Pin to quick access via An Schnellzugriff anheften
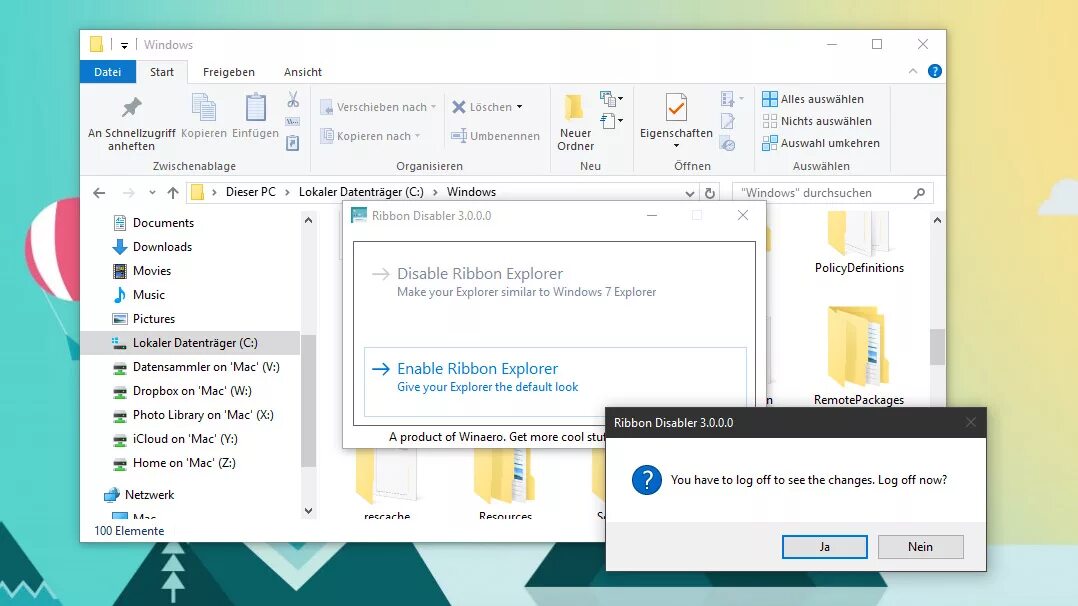 [131, 122]
